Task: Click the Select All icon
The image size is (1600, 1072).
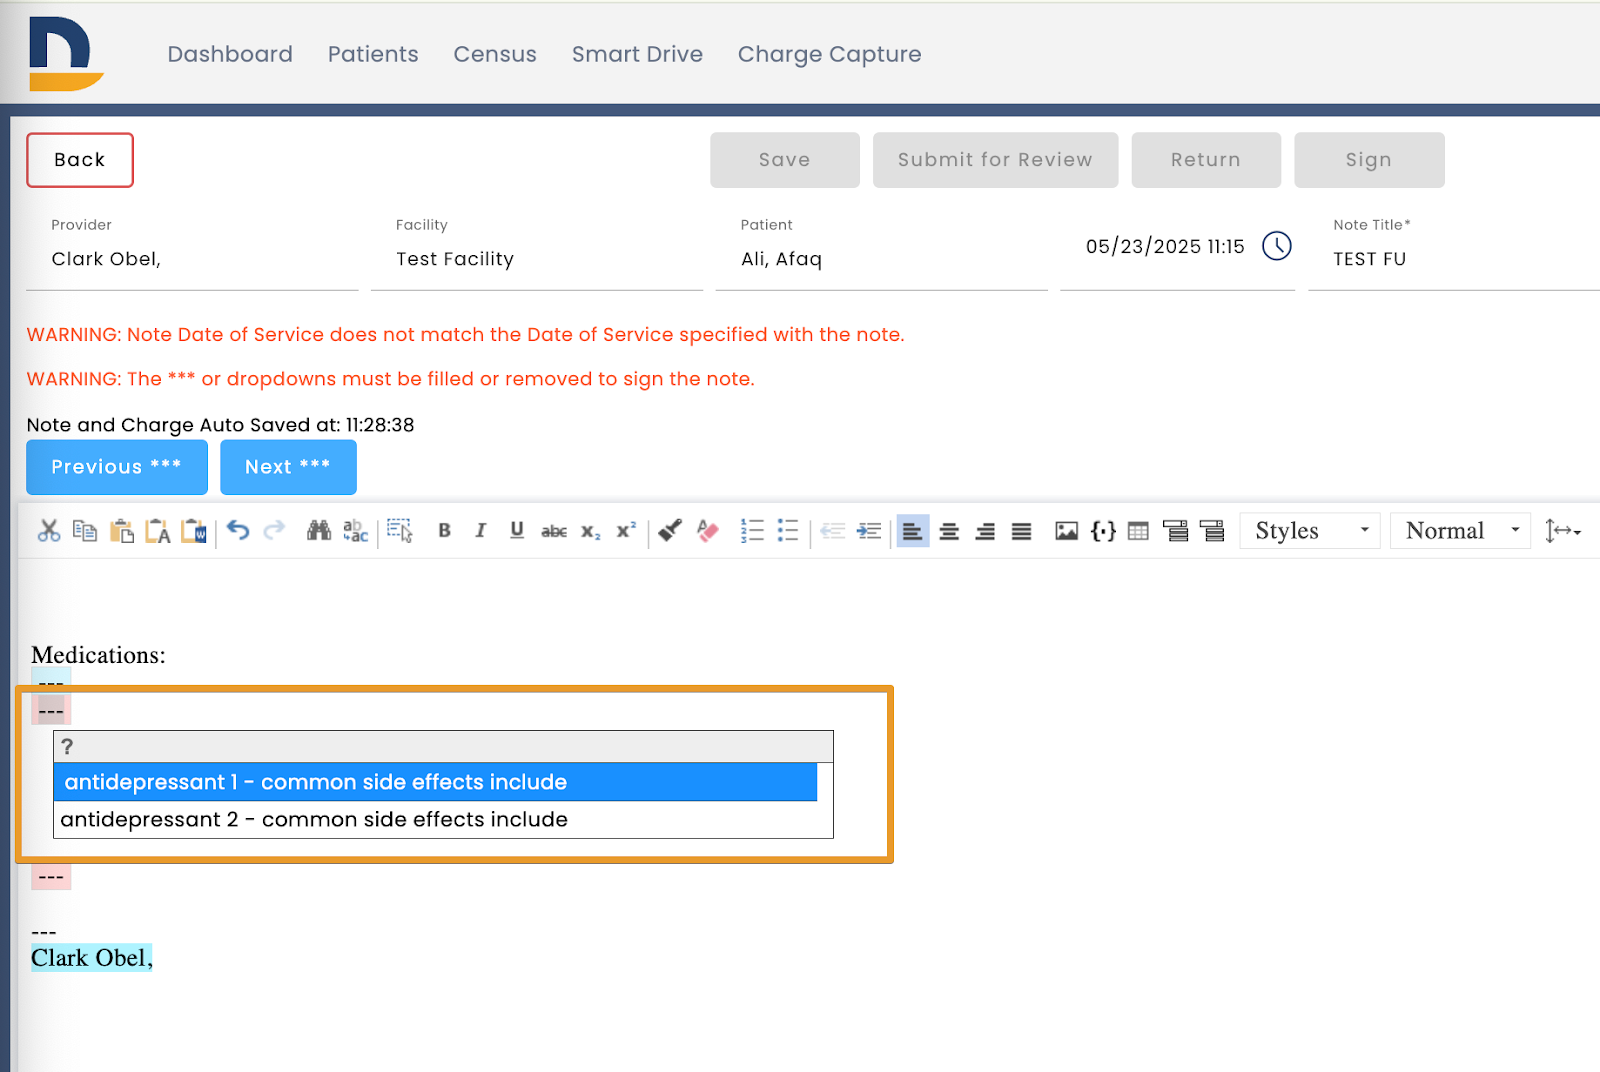Action: 401,531
